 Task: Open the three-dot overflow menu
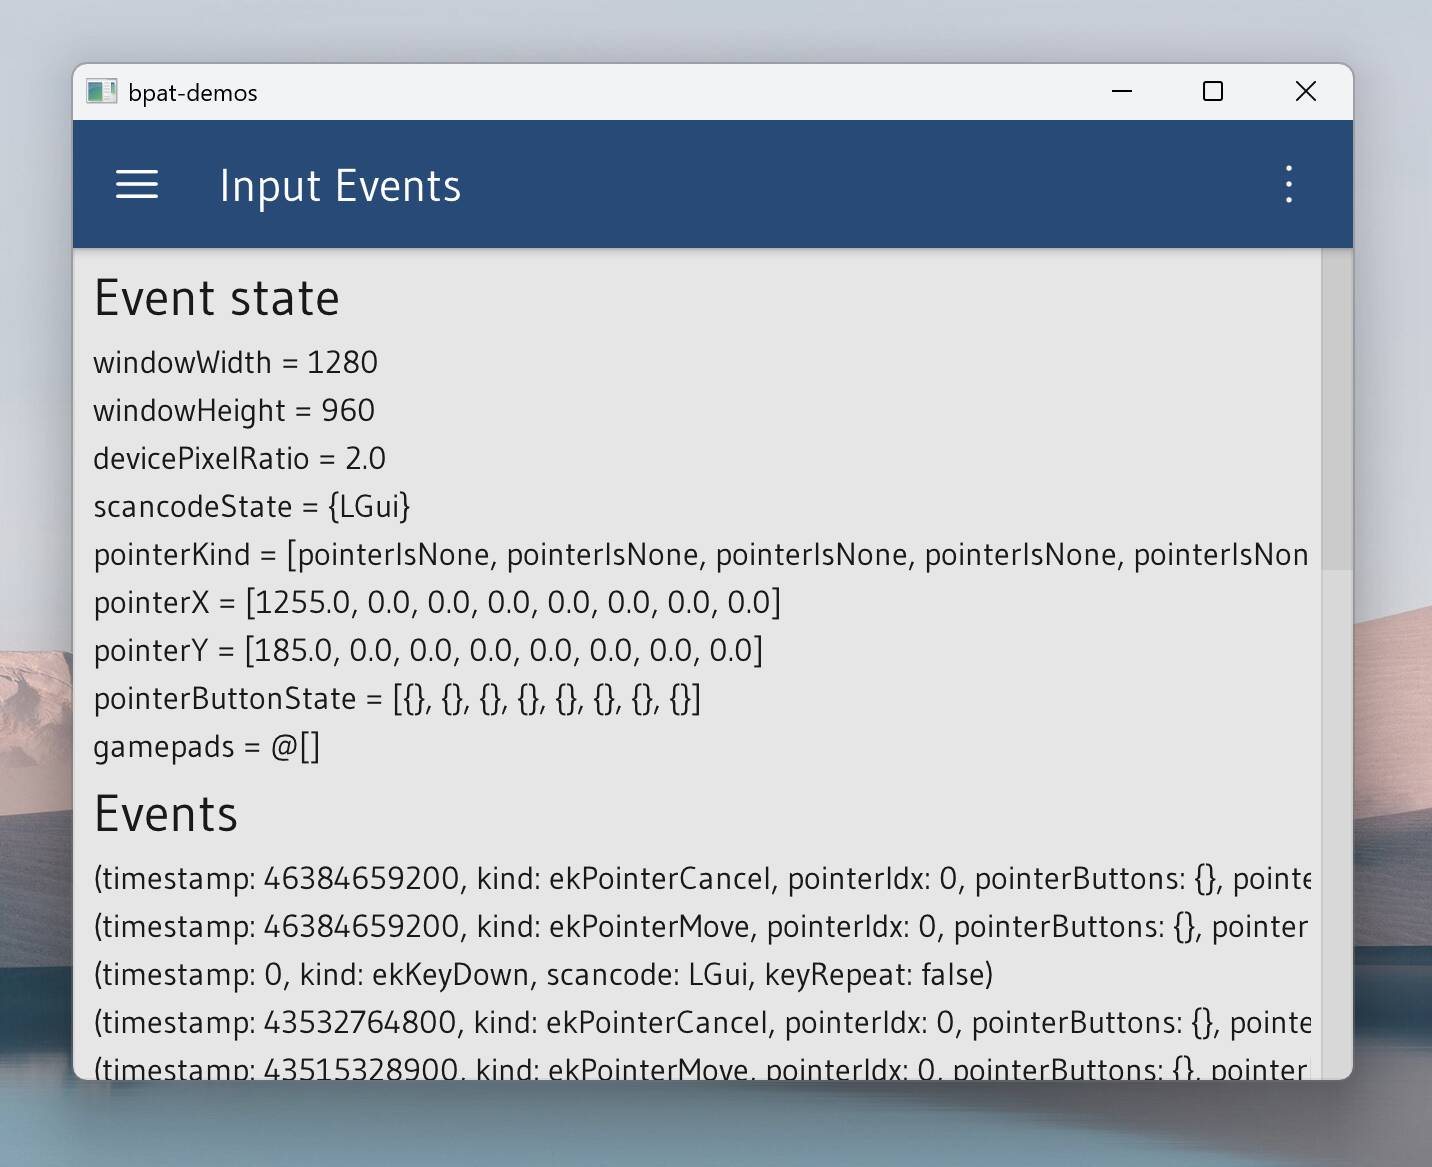tap(1288, 185)
